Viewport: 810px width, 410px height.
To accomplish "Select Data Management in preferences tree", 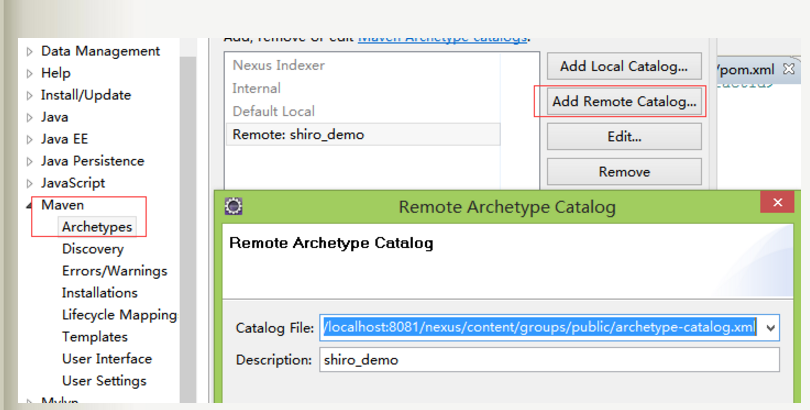I will [x=100, y=51].
